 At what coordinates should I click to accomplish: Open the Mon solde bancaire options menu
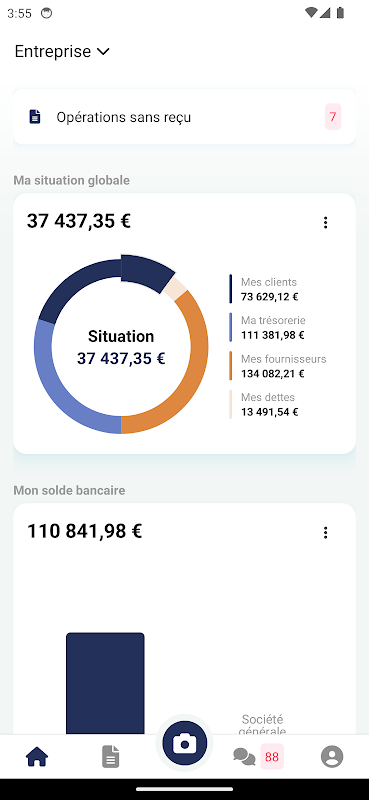[x=325, y=533]
